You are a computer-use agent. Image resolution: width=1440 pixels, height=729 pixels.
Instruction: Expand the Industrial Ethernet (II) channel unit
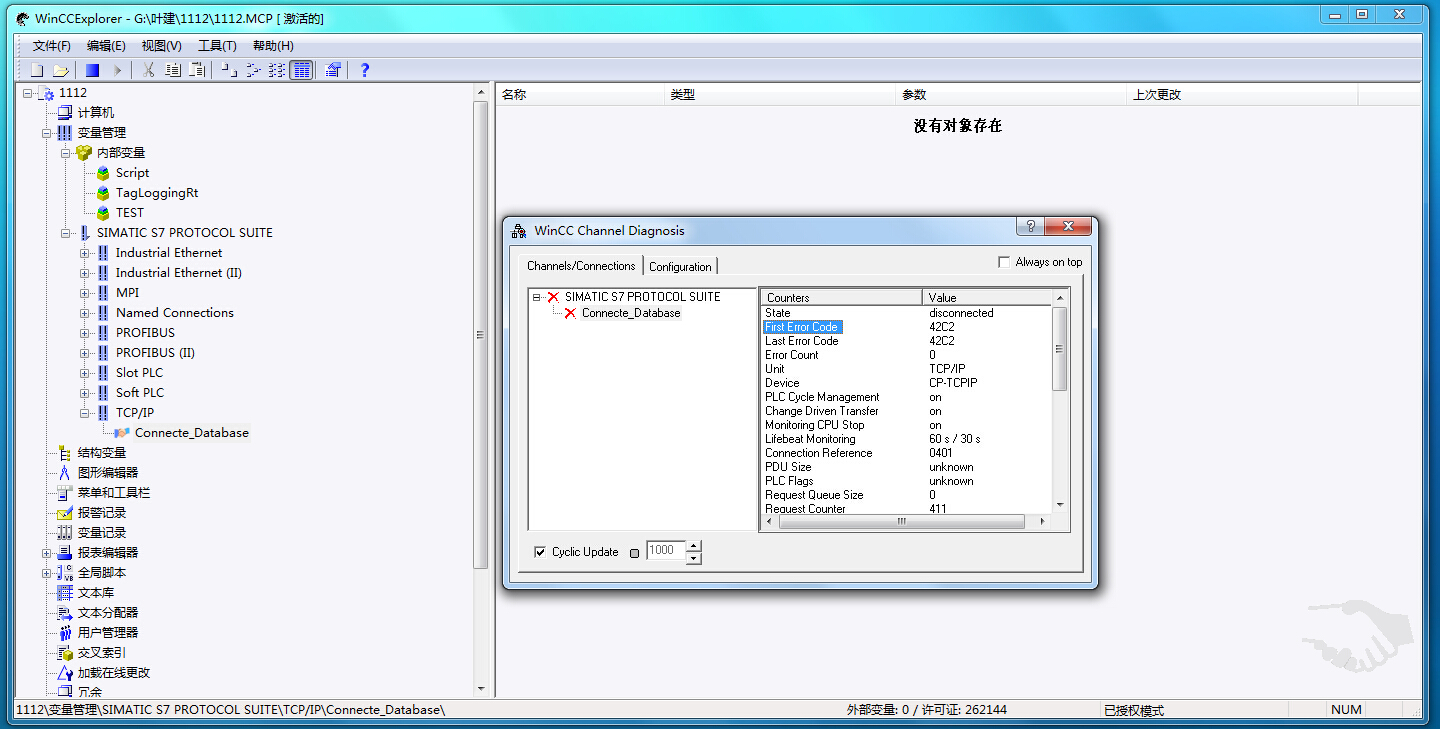(84, 273)
